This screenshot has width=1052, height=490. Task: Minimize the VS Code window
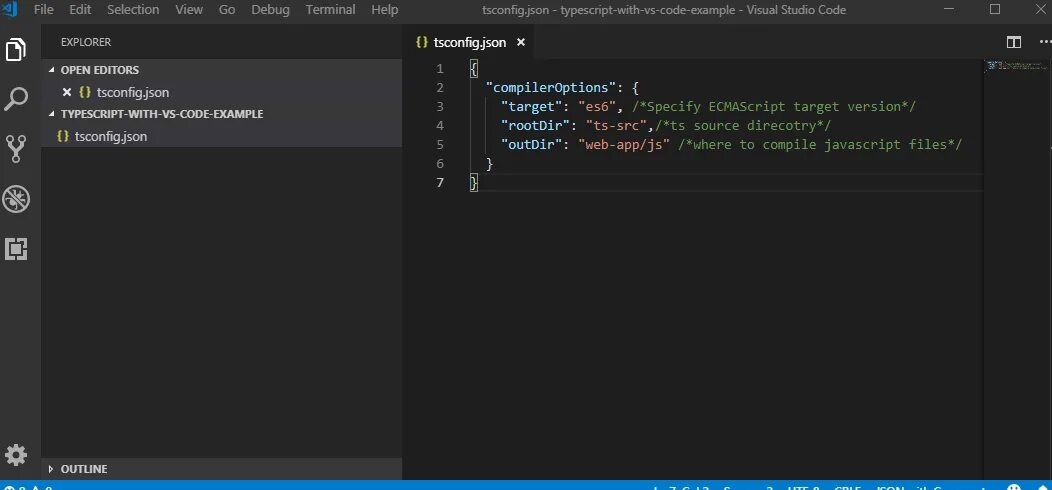point(948,9)
